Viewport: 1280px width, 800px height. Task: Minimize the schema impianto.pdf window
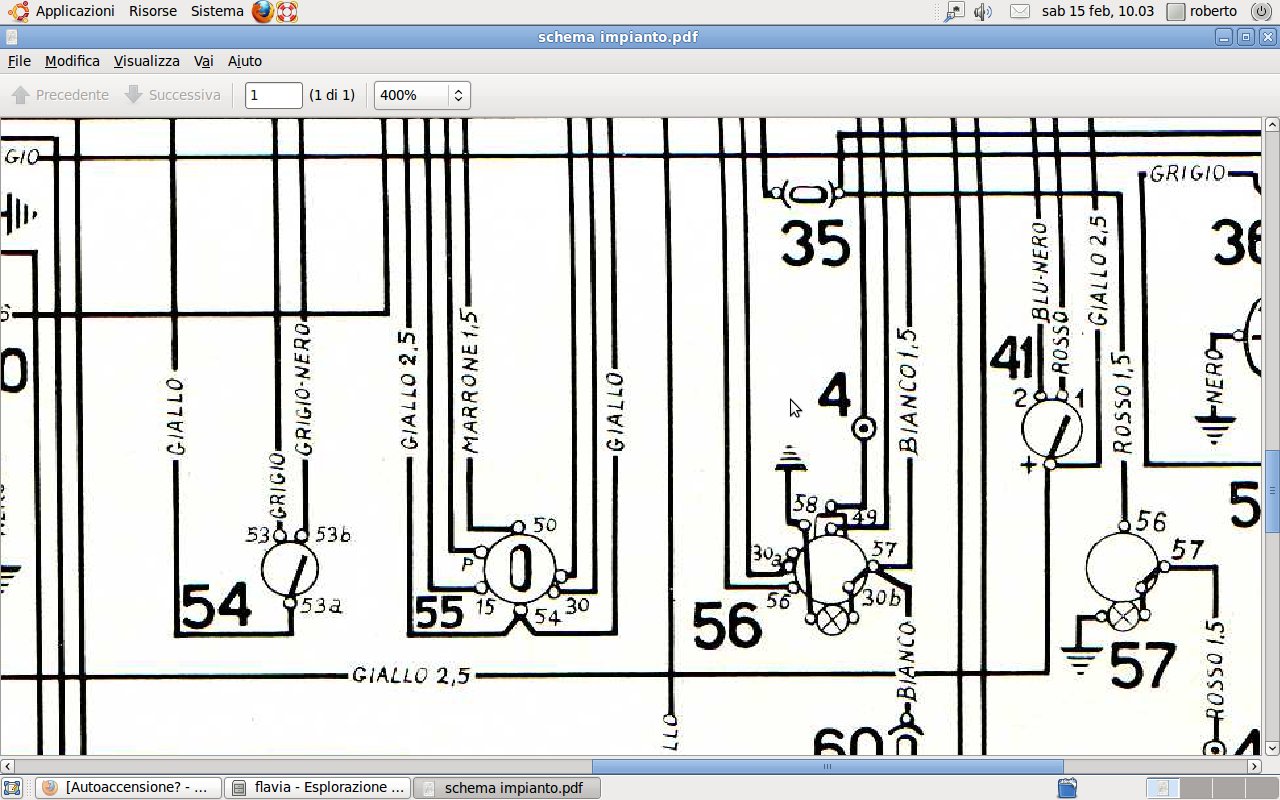pyautogui.click(x=1224, y=37)
